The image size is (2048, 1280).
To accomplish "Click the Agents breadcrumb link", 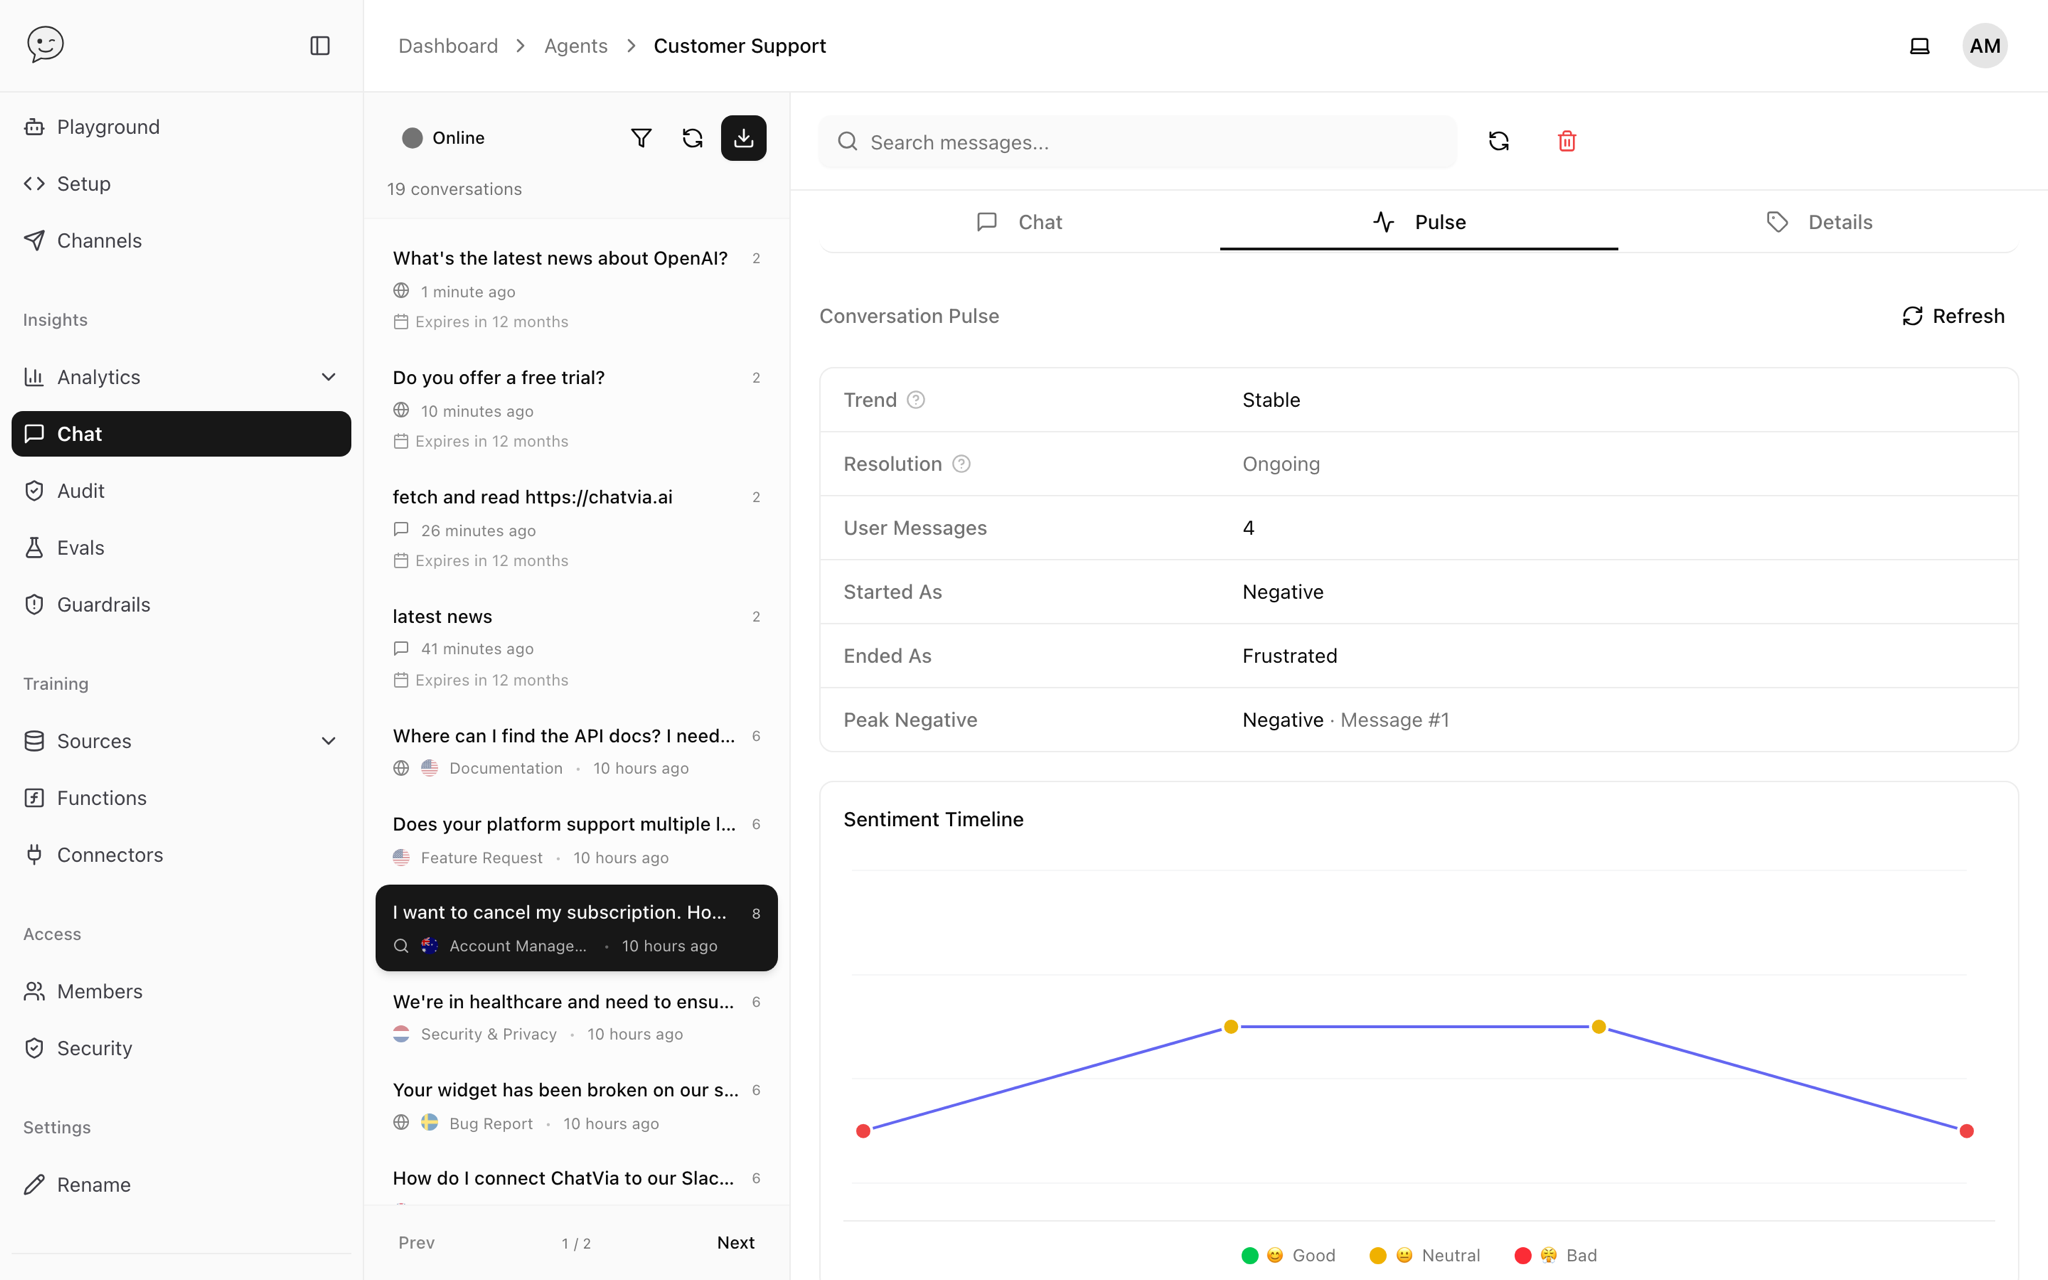I will (576, 46).
